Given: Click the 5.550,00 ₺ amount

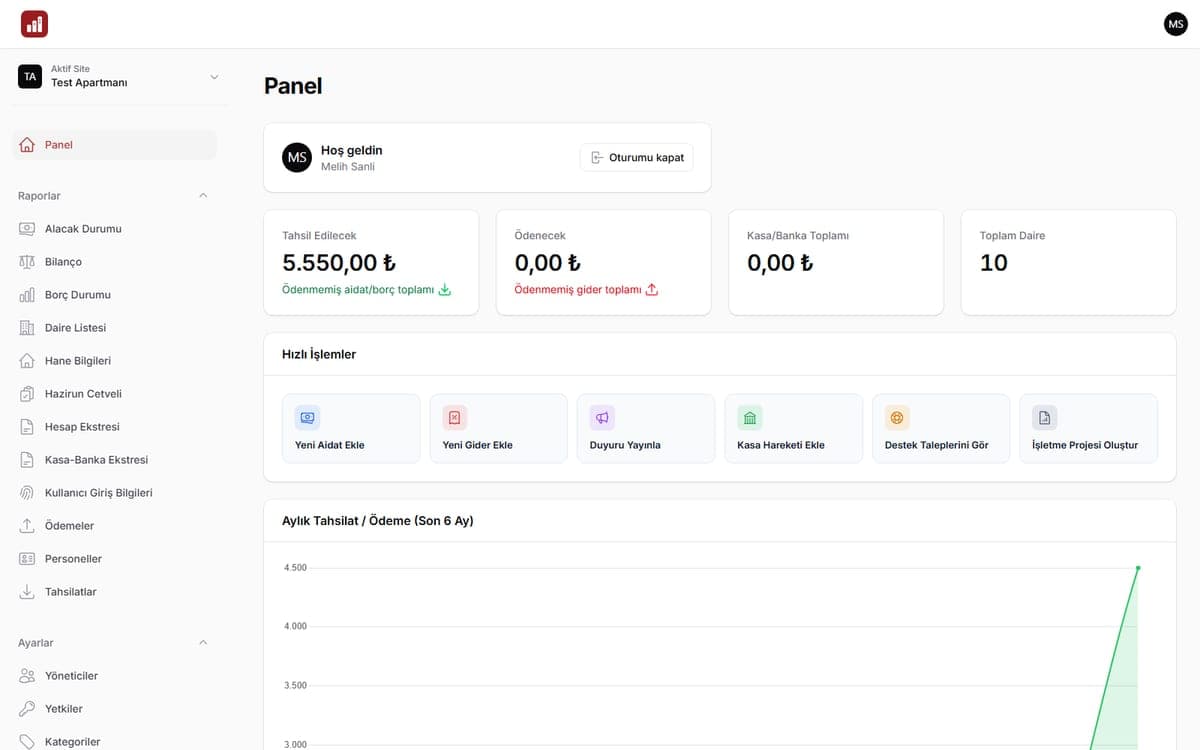Looking at the screenshot, I should point(339,263).
